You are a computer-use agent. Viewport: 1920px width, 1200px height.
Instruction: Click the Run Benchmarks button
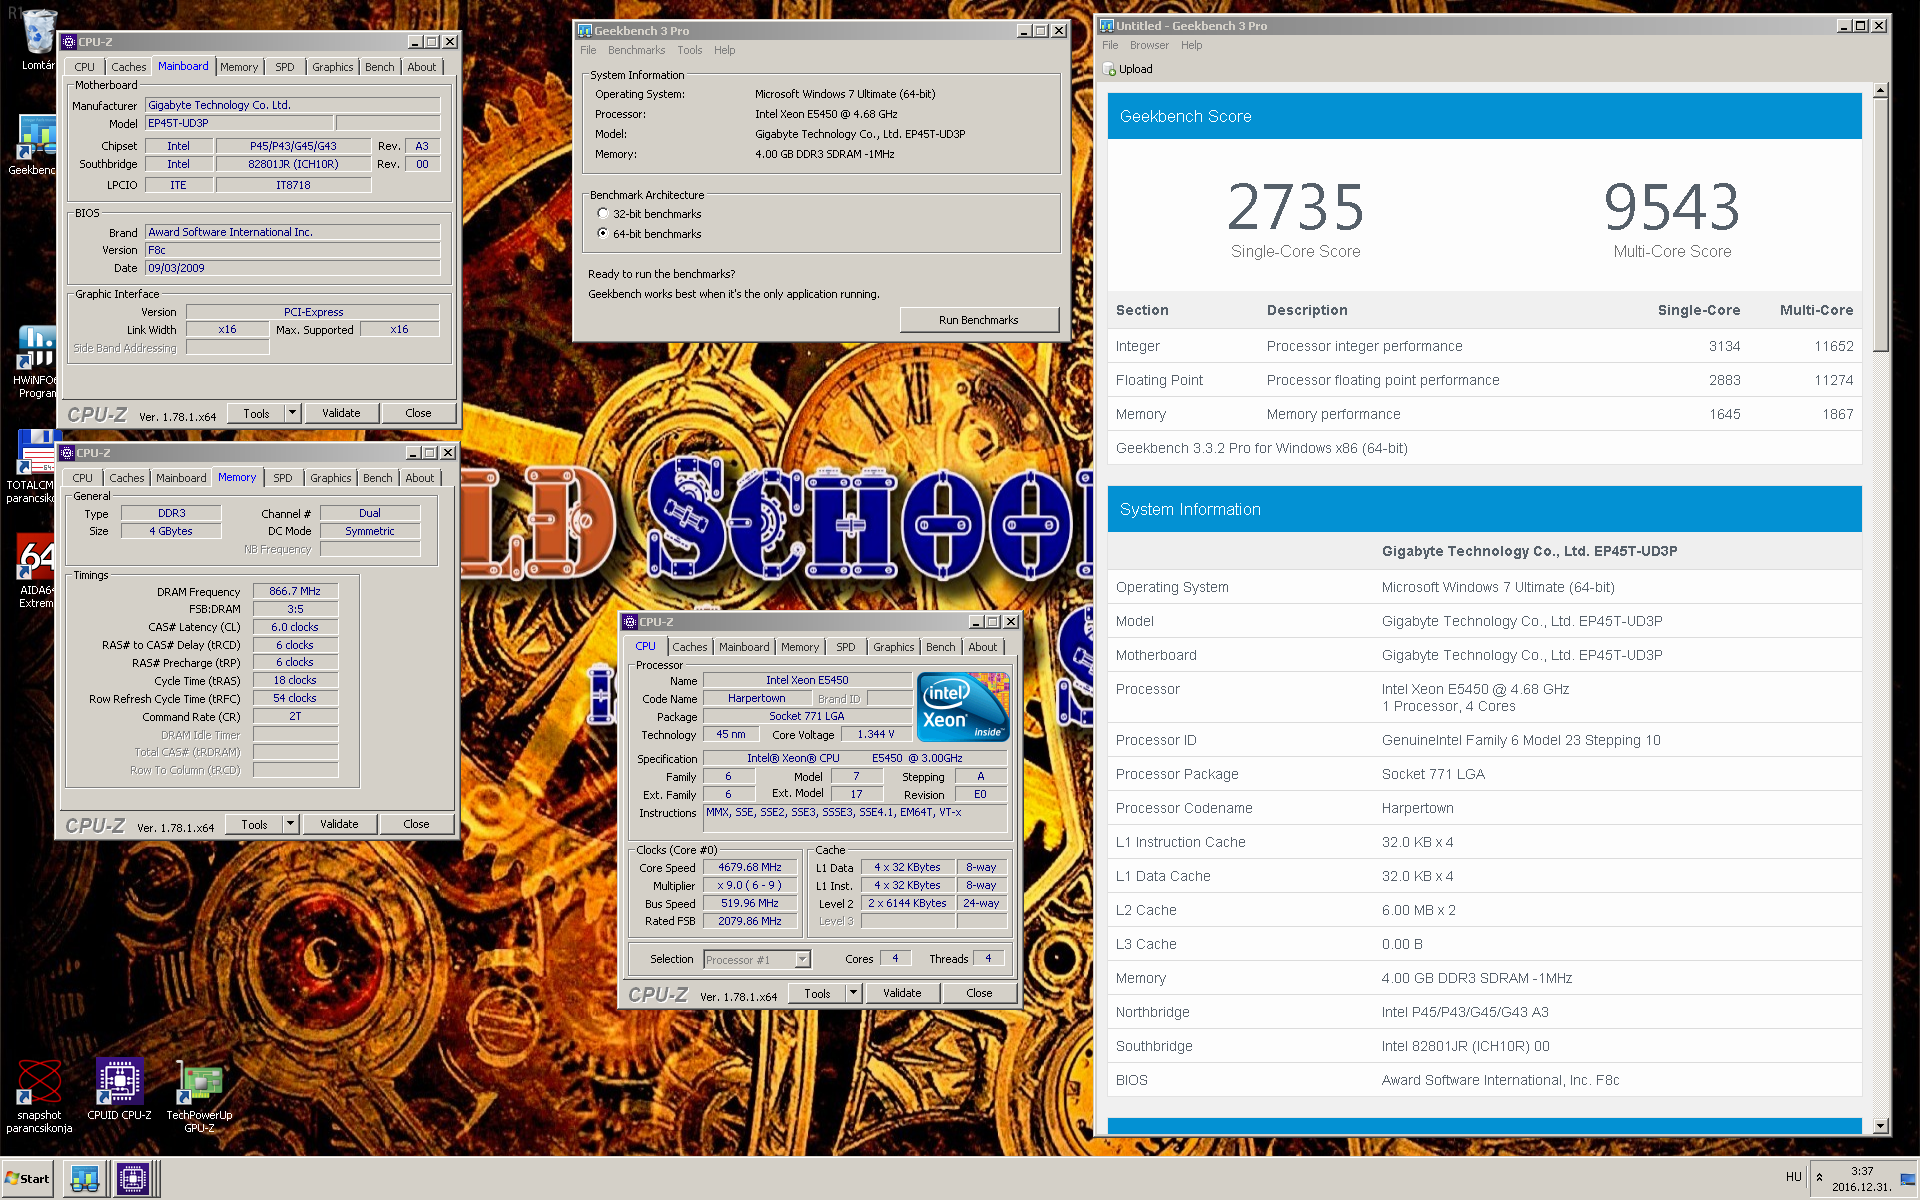pos(979,320)
